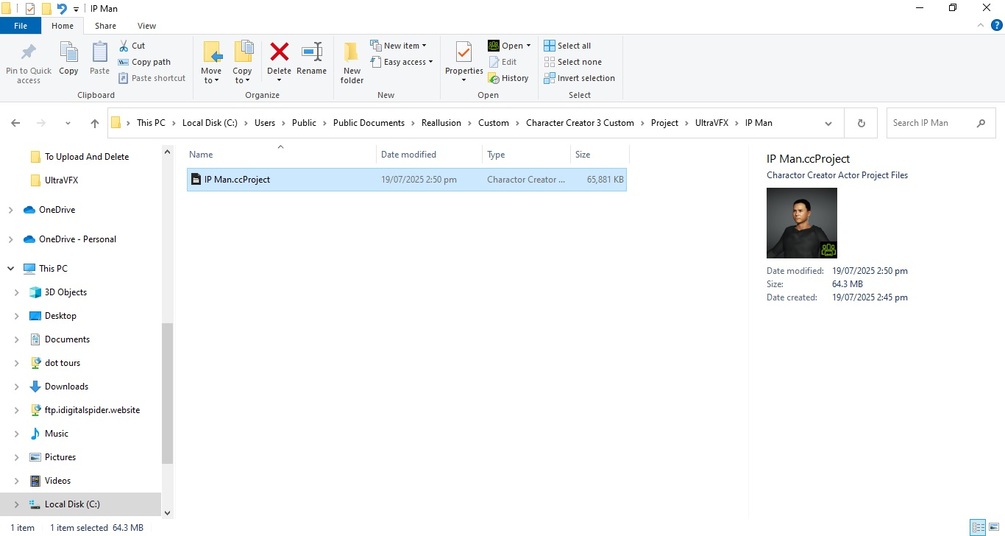
Task: Click the Edit ribbon item
Action: [x=503, y=62]
